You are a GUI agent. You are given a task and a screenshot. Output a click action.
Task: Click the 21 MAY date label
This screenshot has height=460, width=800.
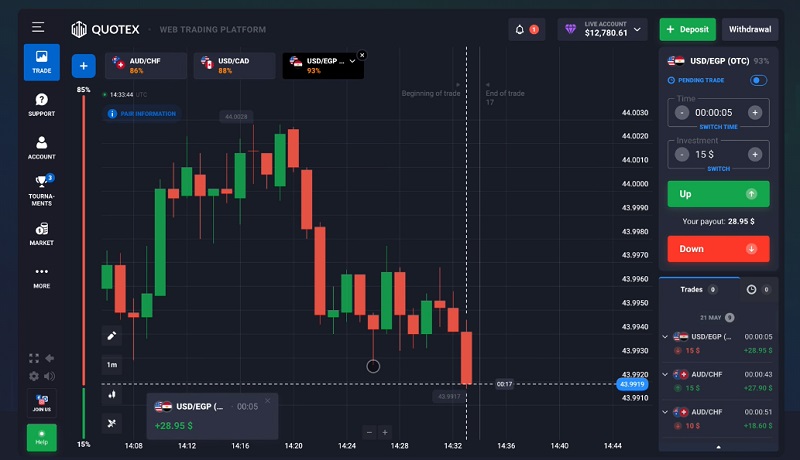710,317
